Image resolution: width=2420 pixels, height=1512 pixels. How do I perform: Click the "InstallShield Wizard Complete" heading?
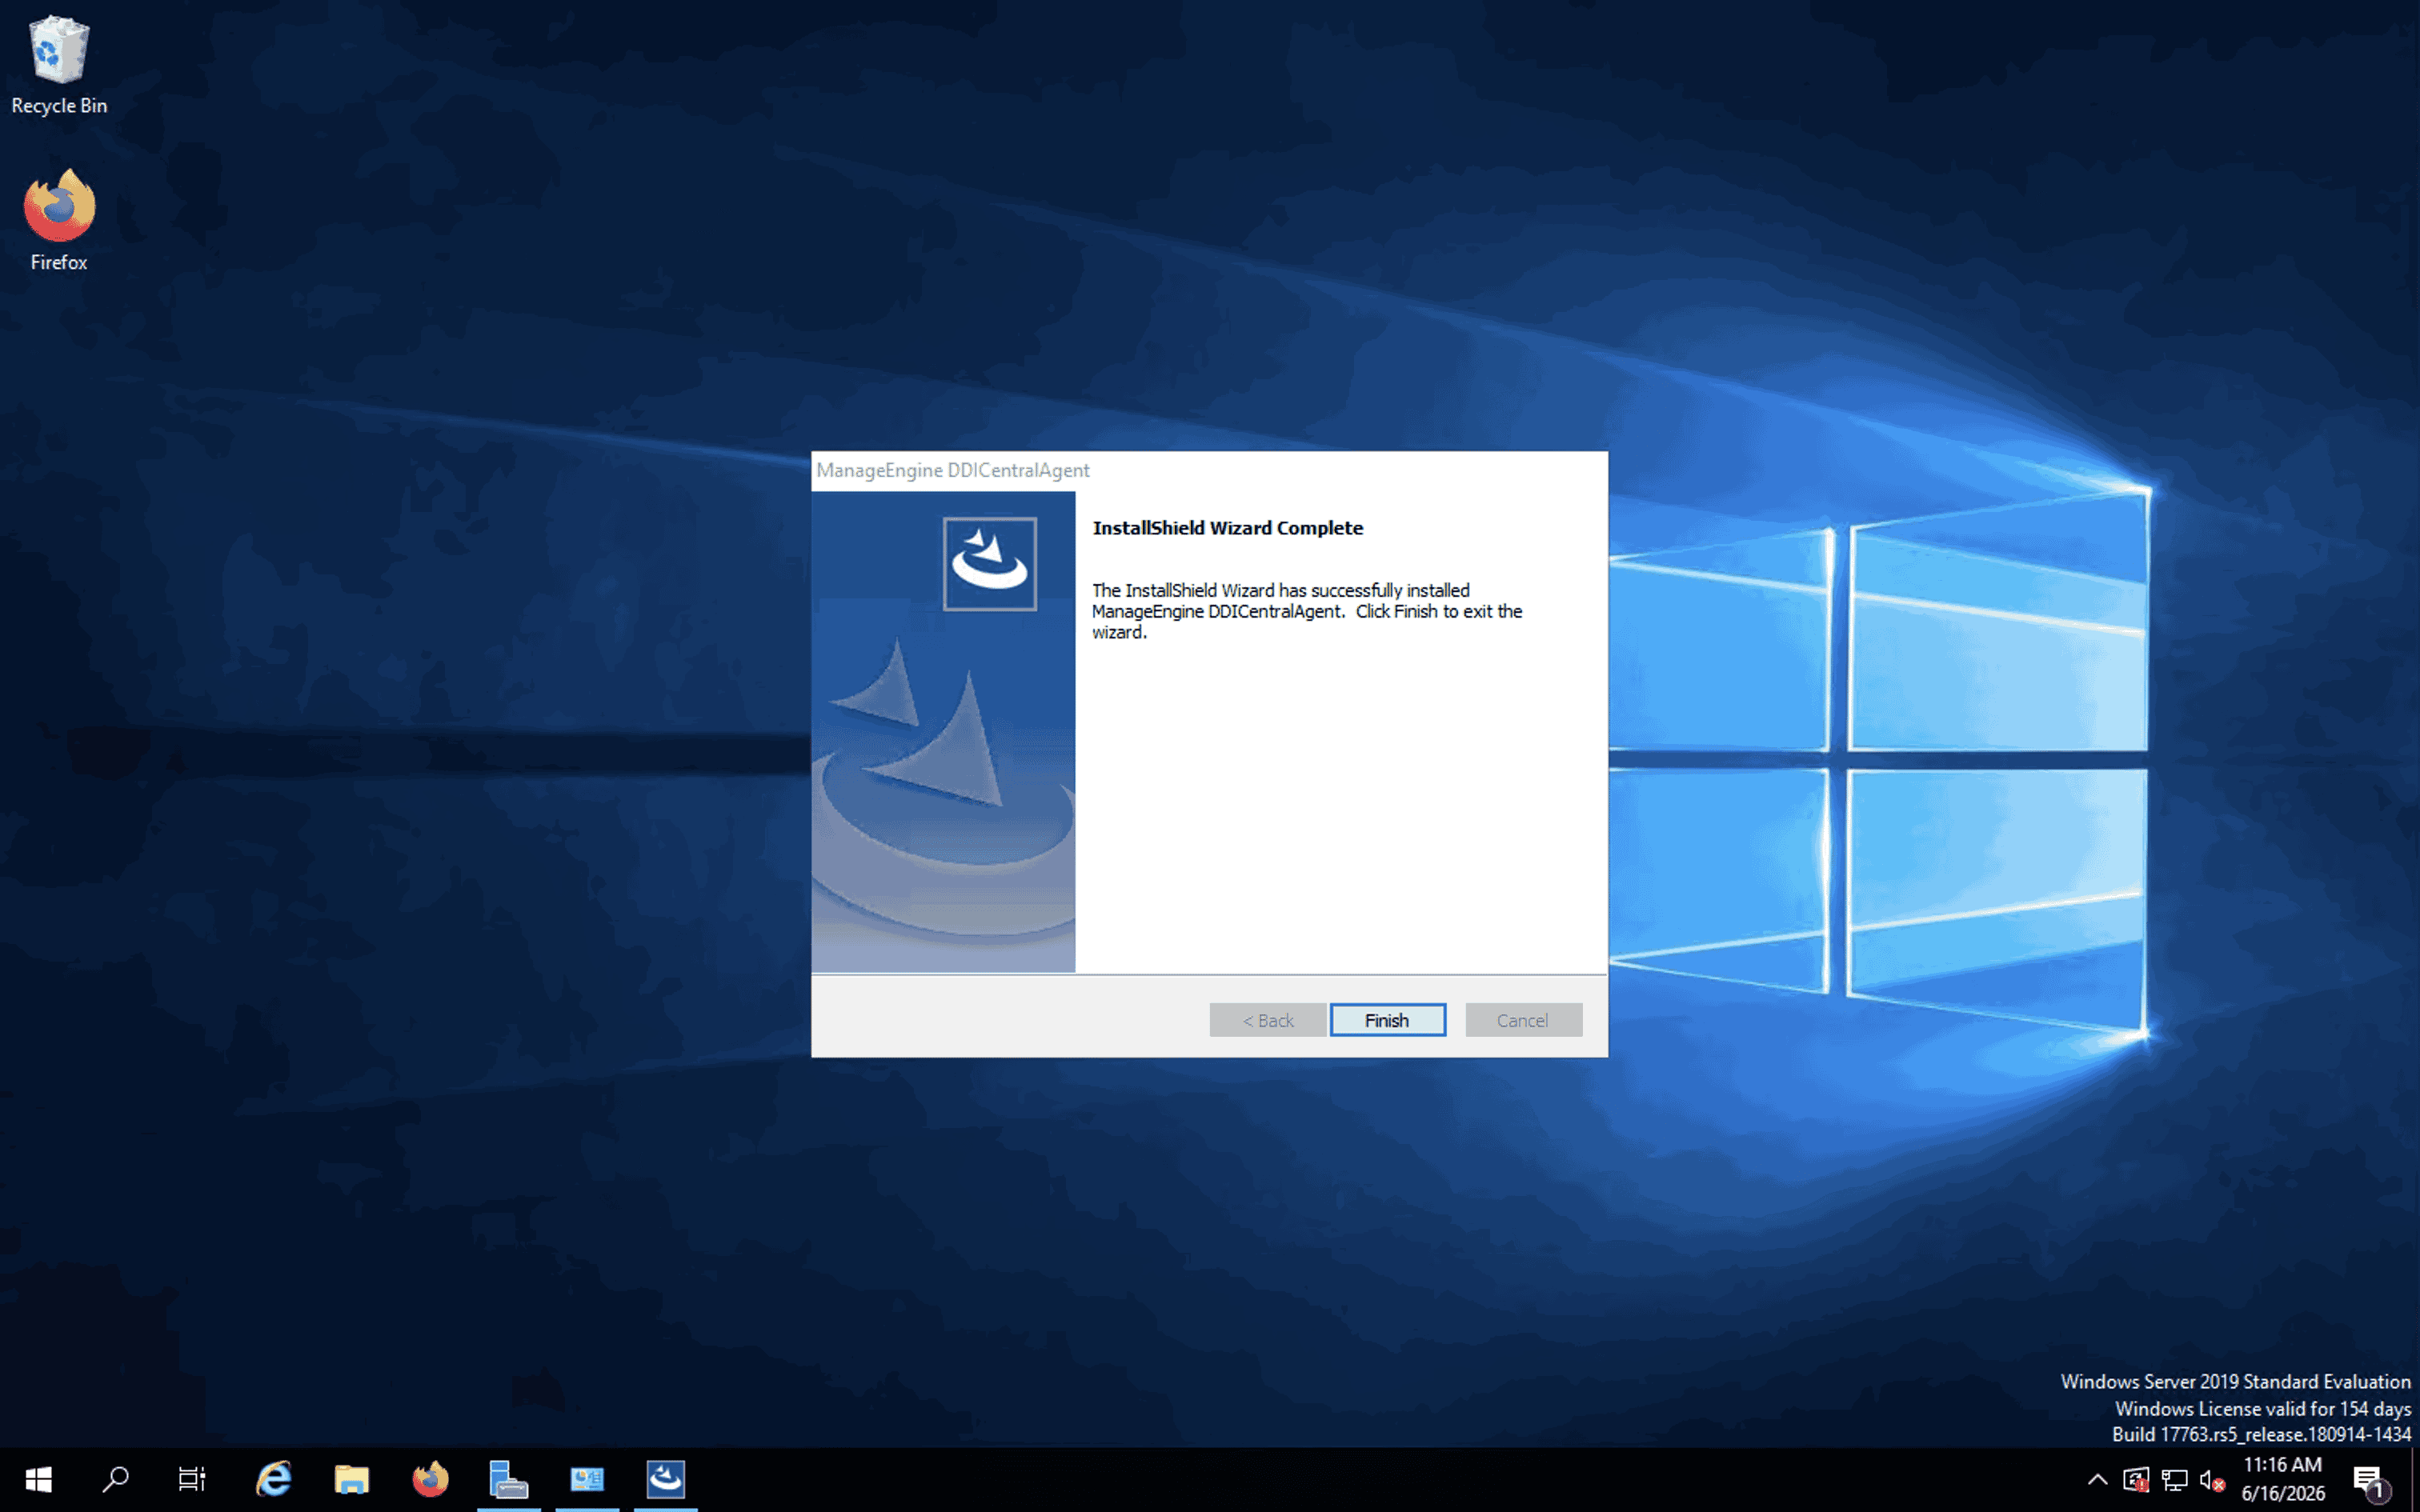point(1227,528)
